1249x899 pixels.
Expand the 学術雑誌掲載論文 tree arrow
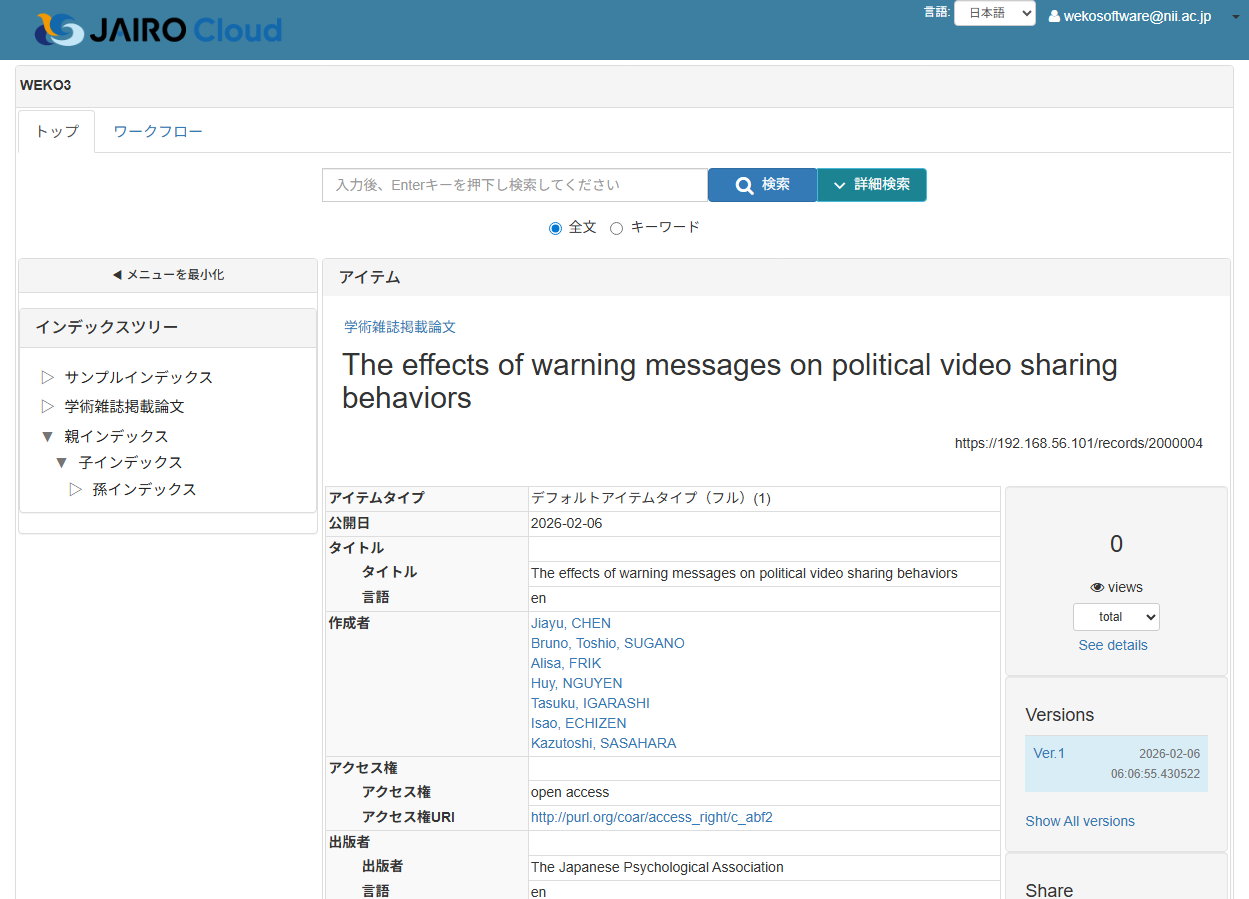coord(47,407)
